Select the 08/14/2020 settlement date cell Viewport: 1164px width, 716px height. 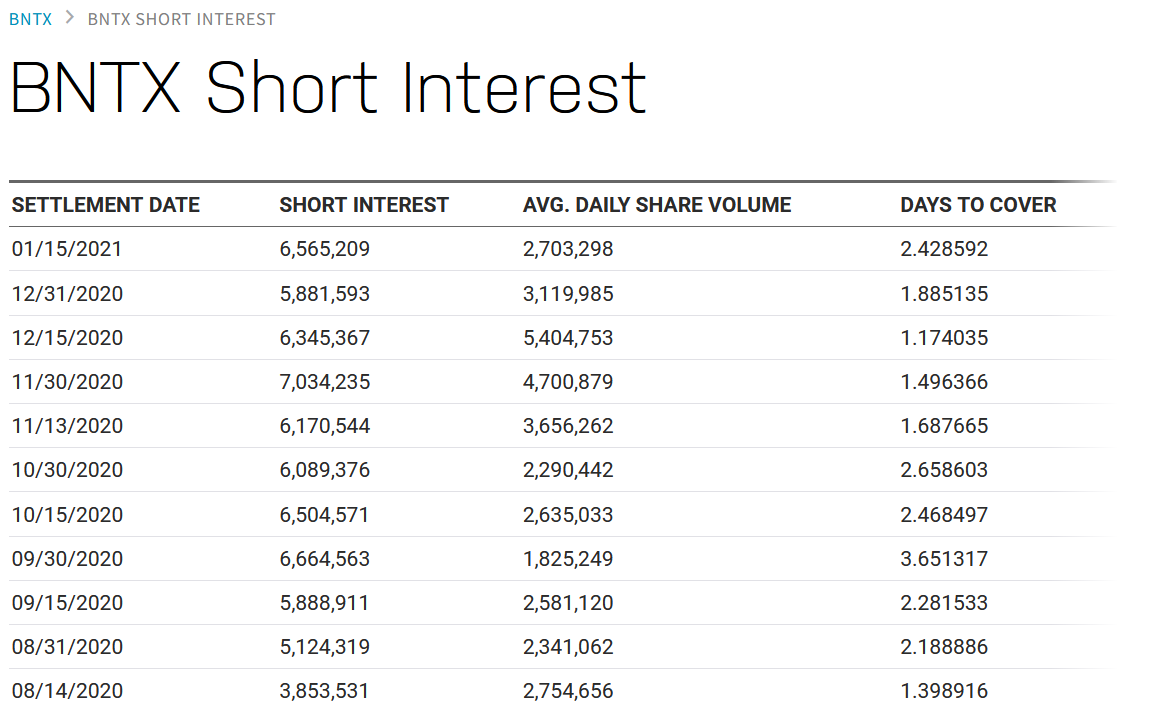point(67,691)
